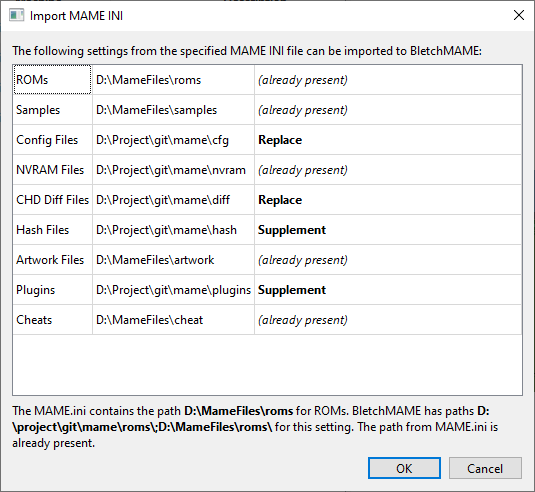Click the Import MAME INI window icon
This screenshot has height=492, width=535.
click(16, 16)
